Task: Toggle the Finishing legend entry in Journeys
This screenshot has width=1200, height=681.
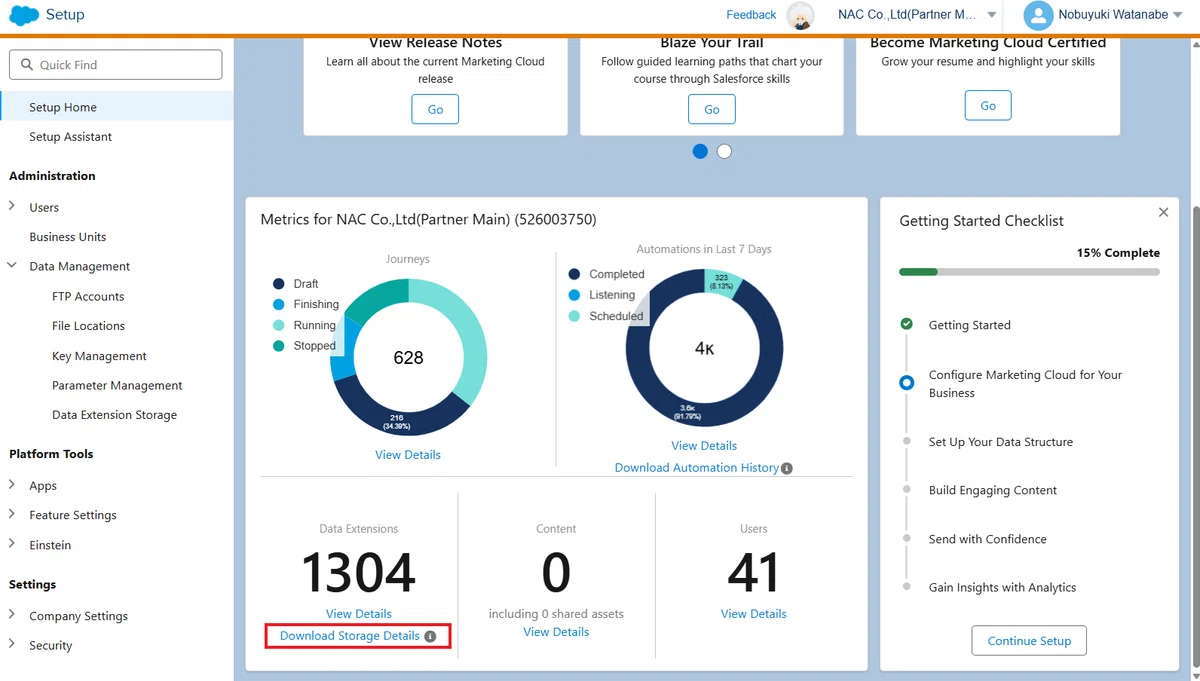Action: pos(305,304)
